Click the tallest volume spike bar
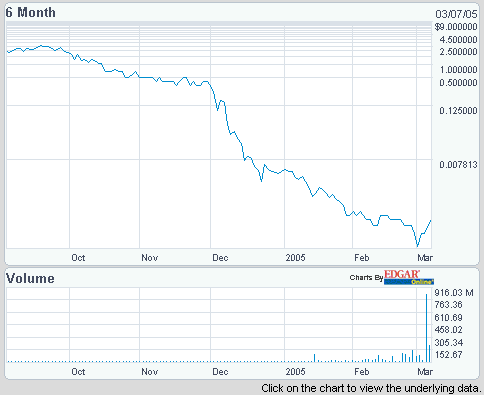This screenshot has height=395, width=484. (426, 328)
